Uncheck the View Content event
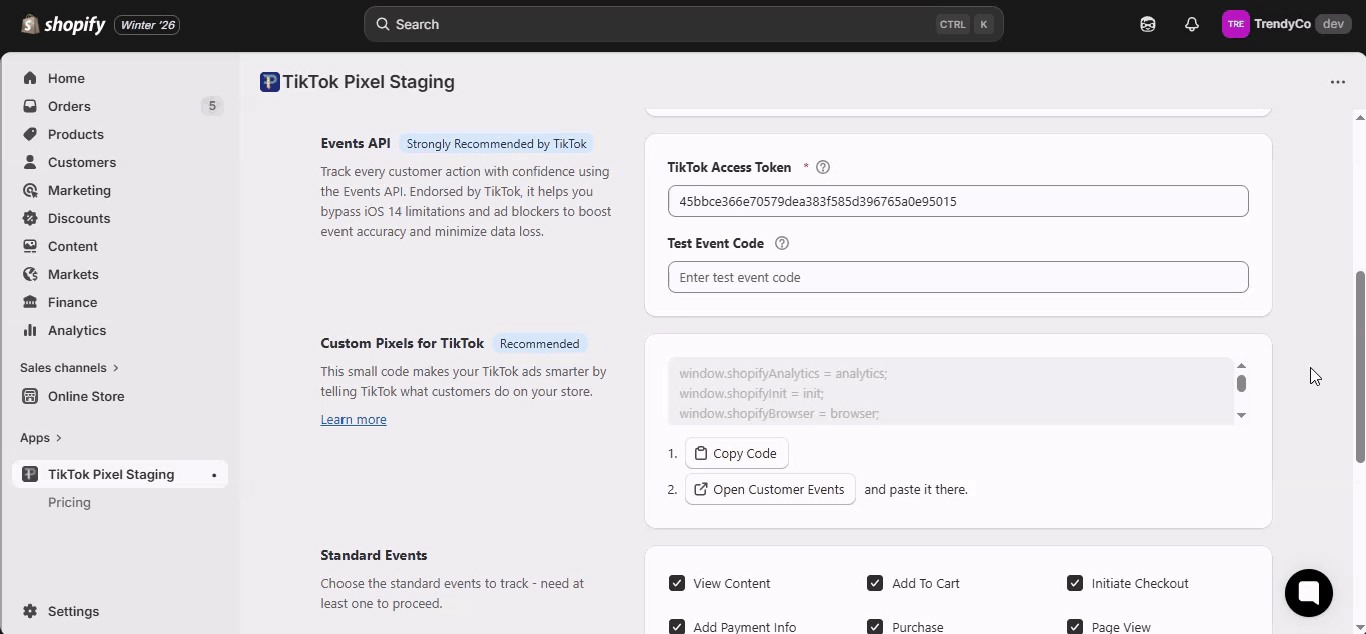 (677, 584)
